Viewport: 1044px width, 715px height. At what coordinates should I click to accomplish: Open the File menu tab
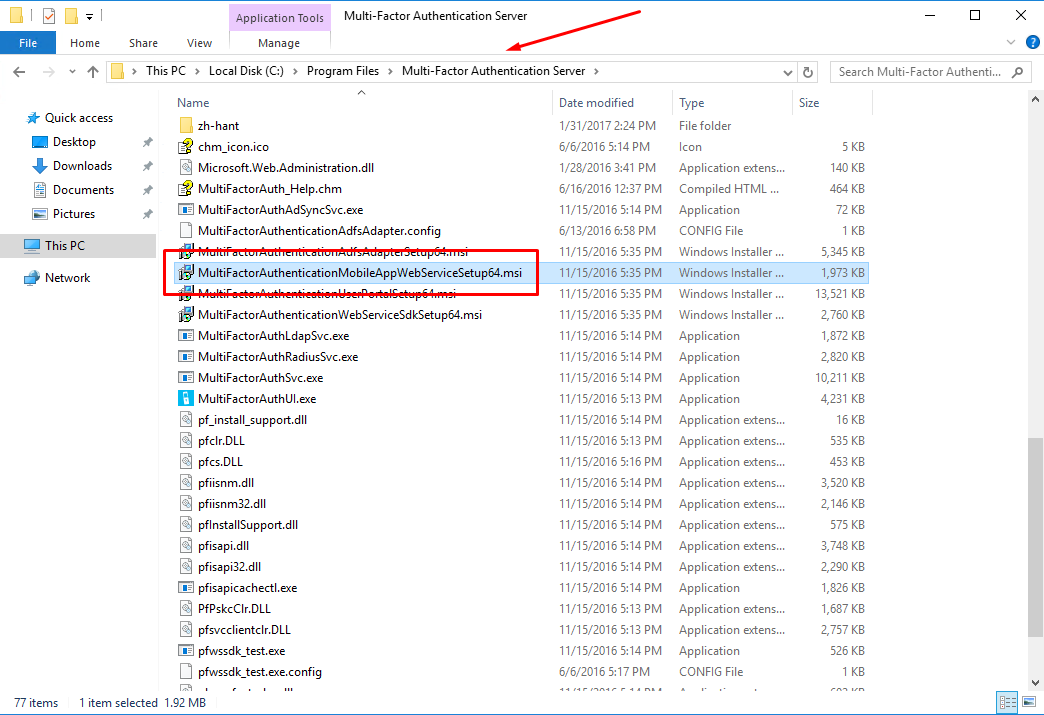[28, 43]
